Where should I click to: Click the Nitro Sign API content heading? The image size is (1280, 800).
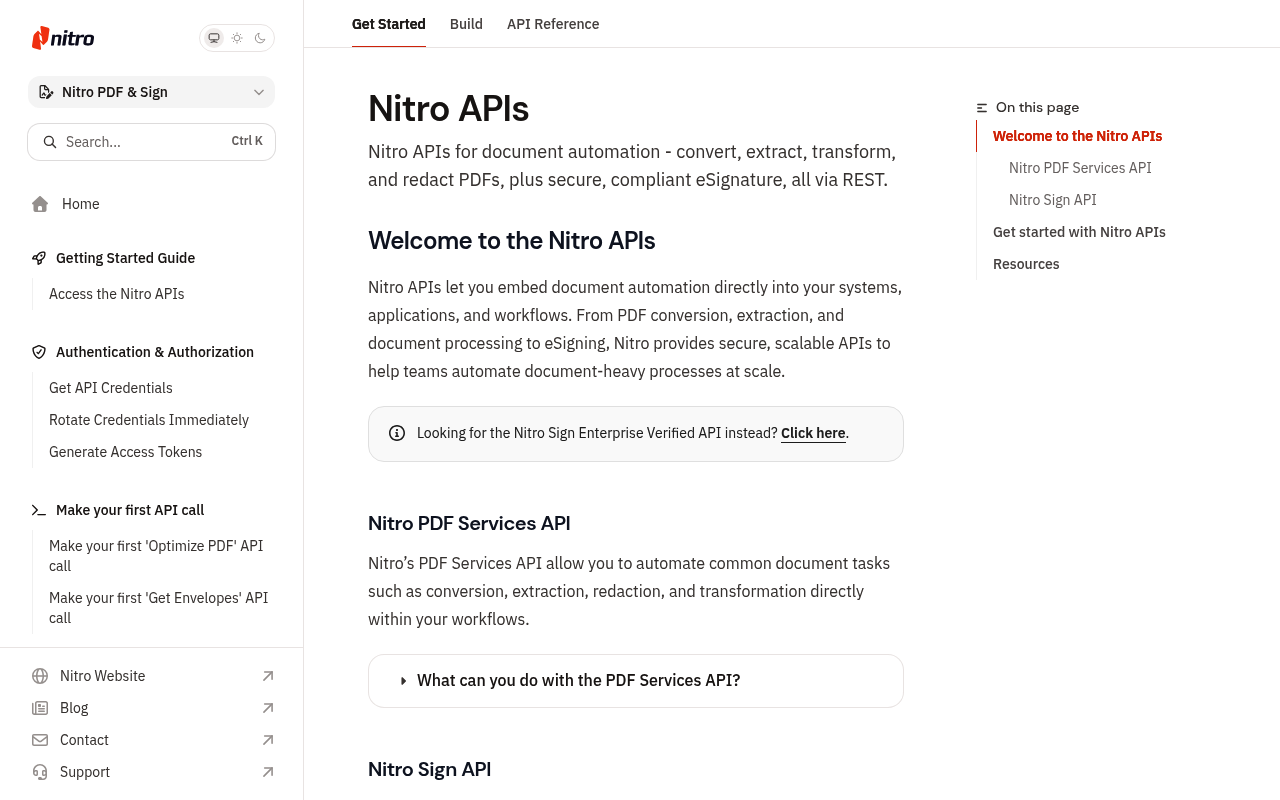pos(430,769)
